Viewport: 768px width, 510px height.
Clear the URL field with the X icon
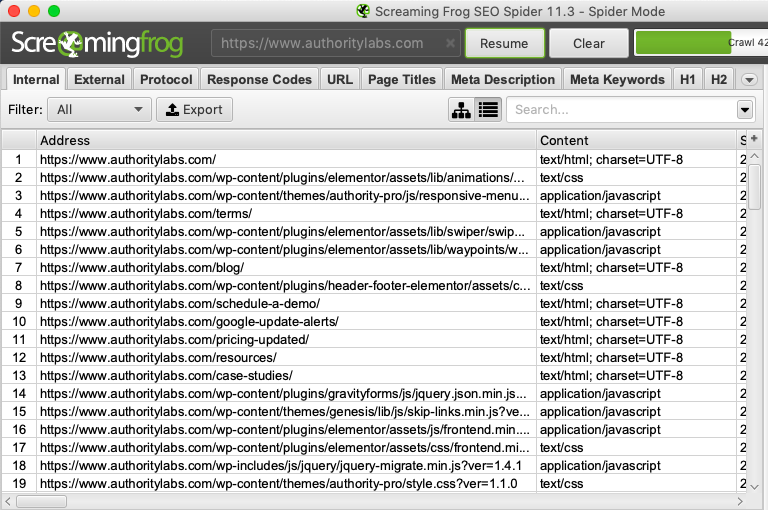(x=450, y=43)
